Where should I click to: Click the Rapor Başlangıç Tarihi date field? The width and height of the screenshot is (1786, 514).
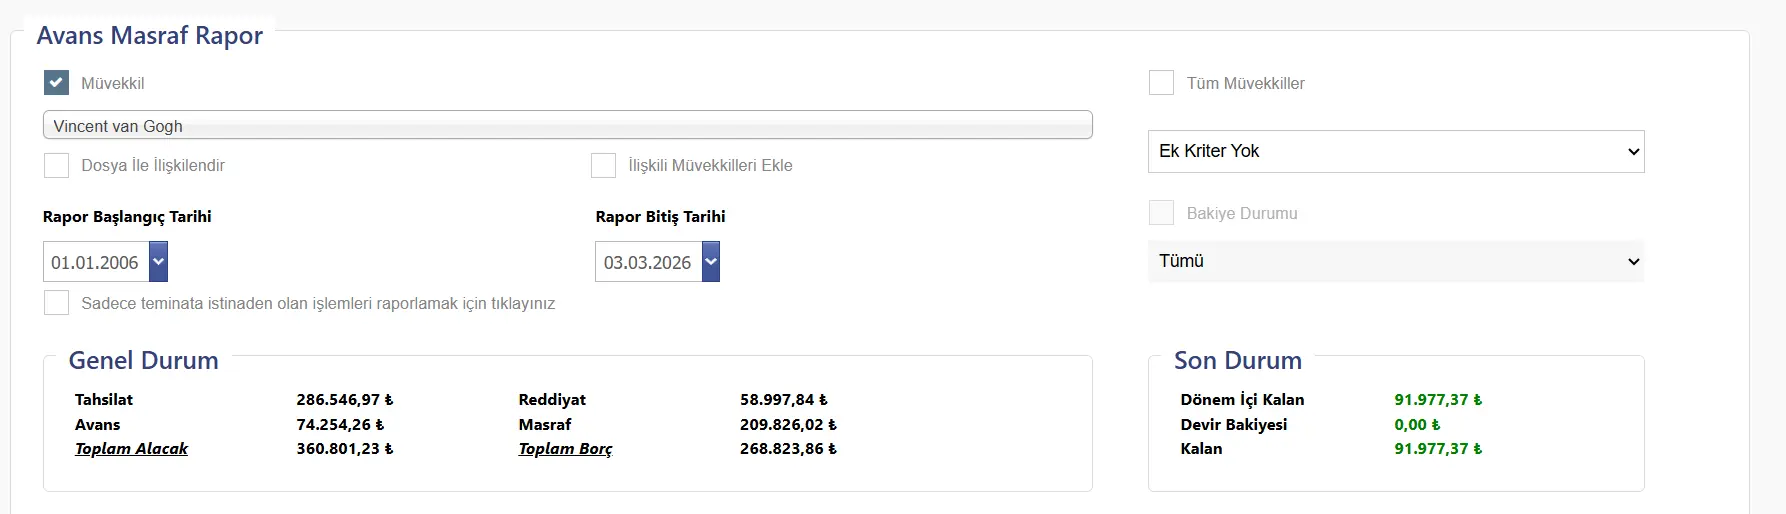96,263
